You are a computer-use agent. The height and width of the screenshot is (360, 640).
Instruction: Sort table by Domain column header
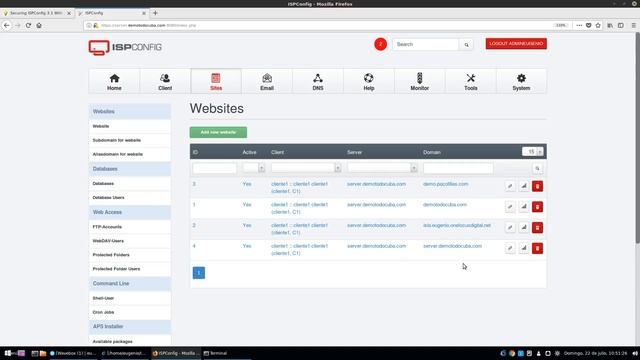(432, 152)
